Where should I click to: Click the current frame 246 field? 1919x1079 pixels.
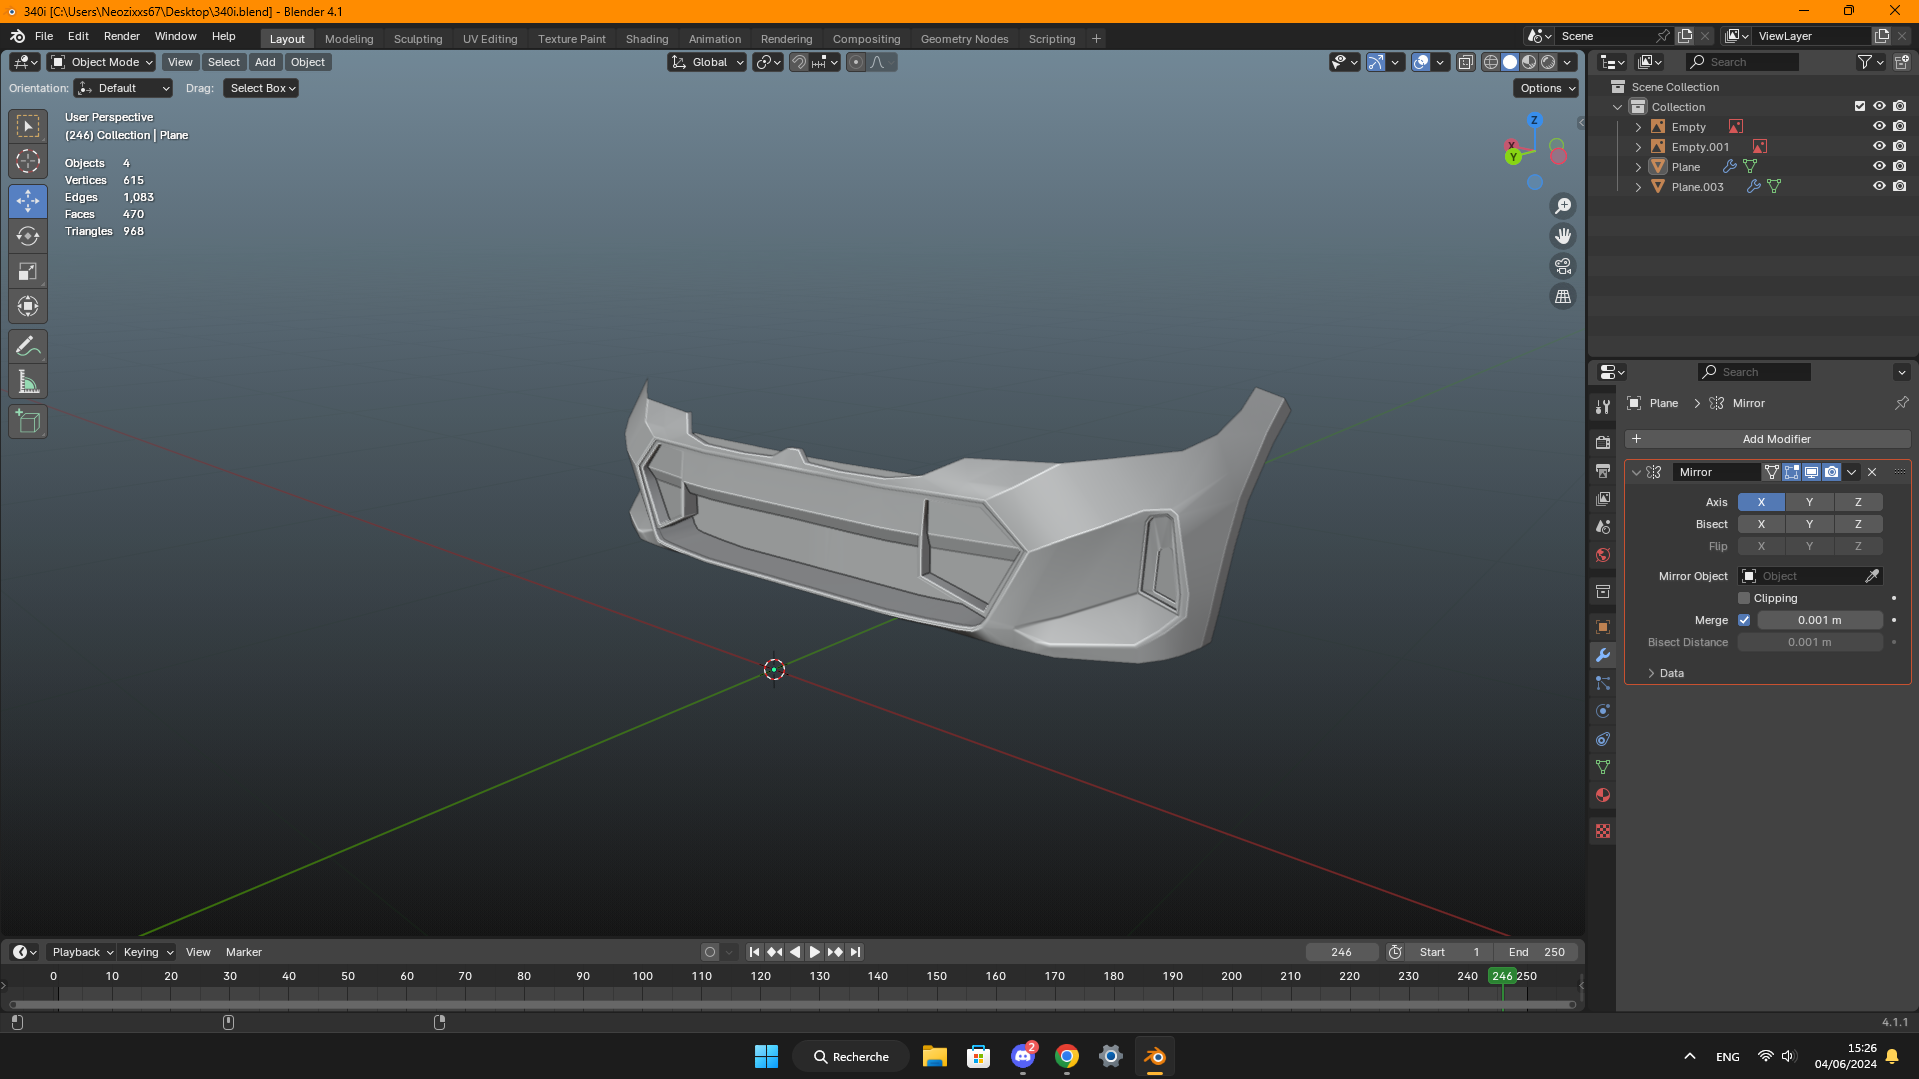[x=1341, y=952]
